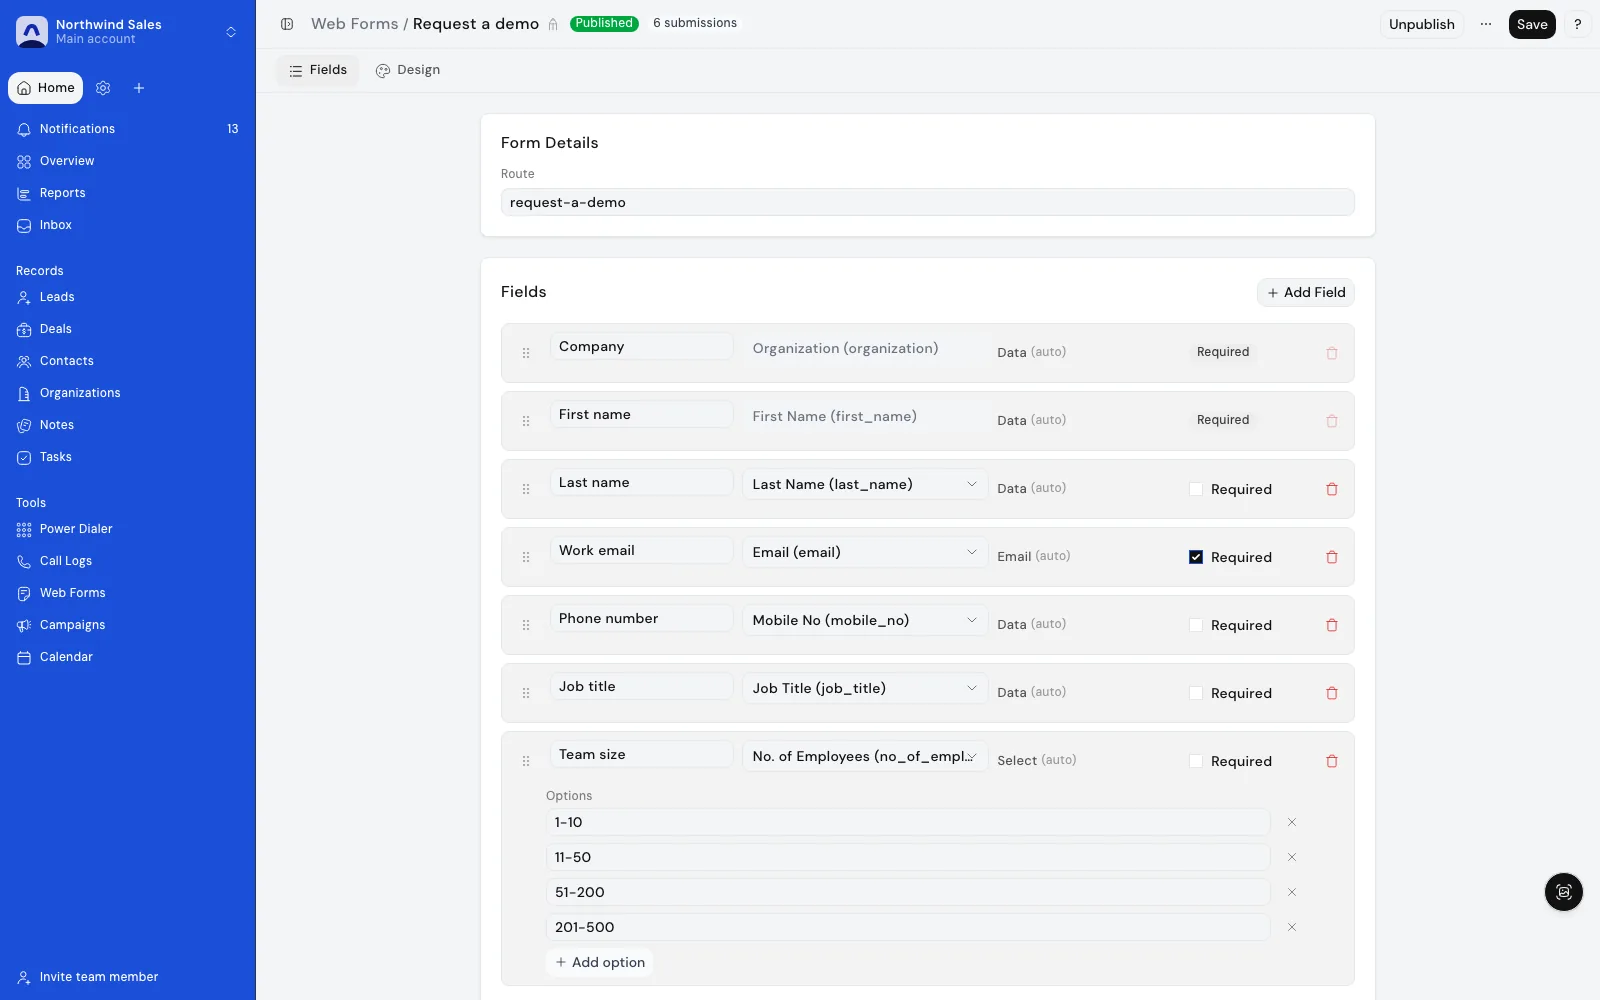Click drag handle of Phone number row

coord(526,625)
